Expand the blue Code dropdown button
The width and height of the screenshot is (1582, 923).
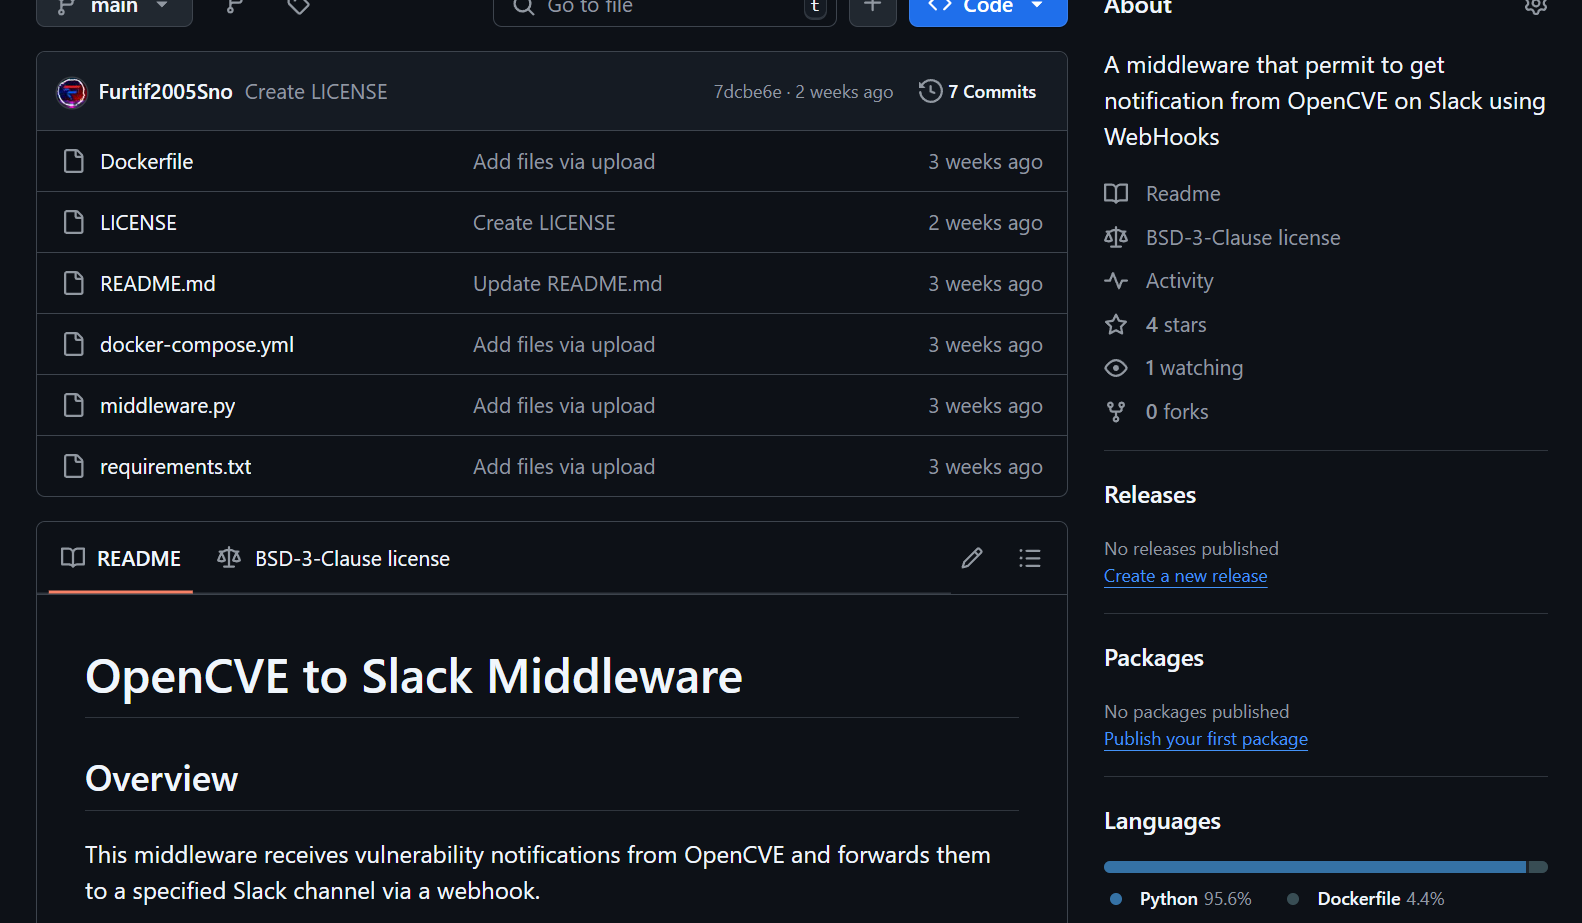988,8
